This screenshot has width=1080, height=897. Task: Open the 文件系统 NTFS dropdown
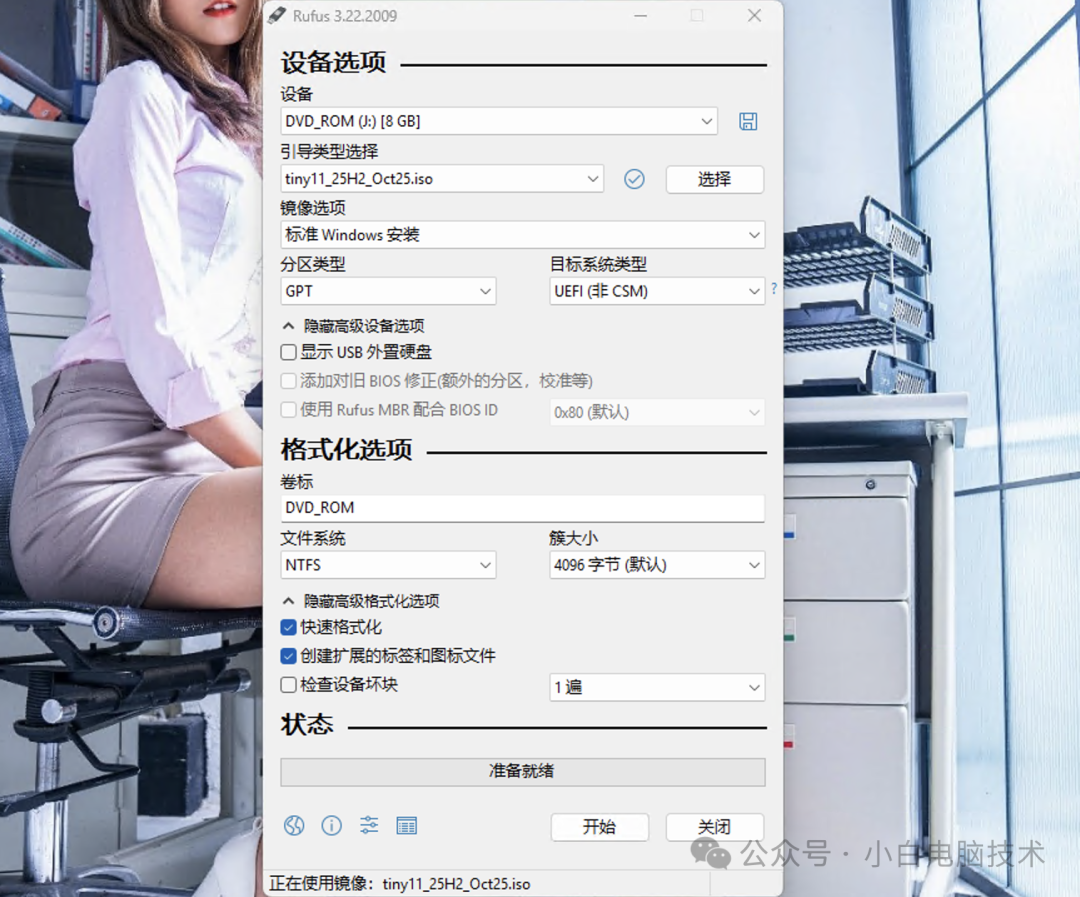(388, 565)
